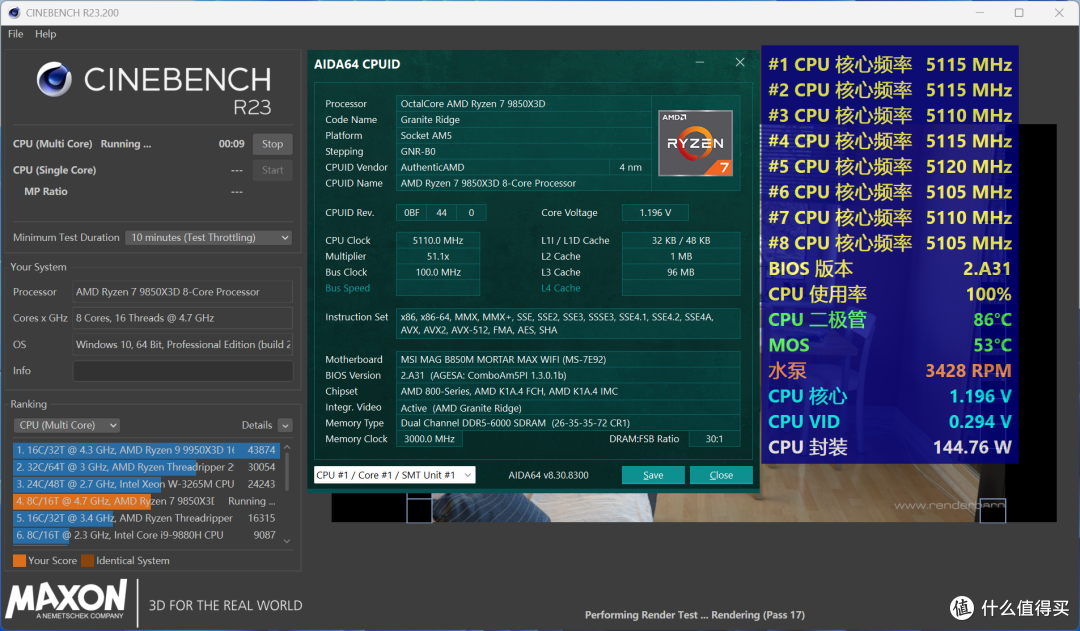1080x631 pixels.
Task: Click the CPUID Rev value 0BF
Action: [x=411, y=213]
